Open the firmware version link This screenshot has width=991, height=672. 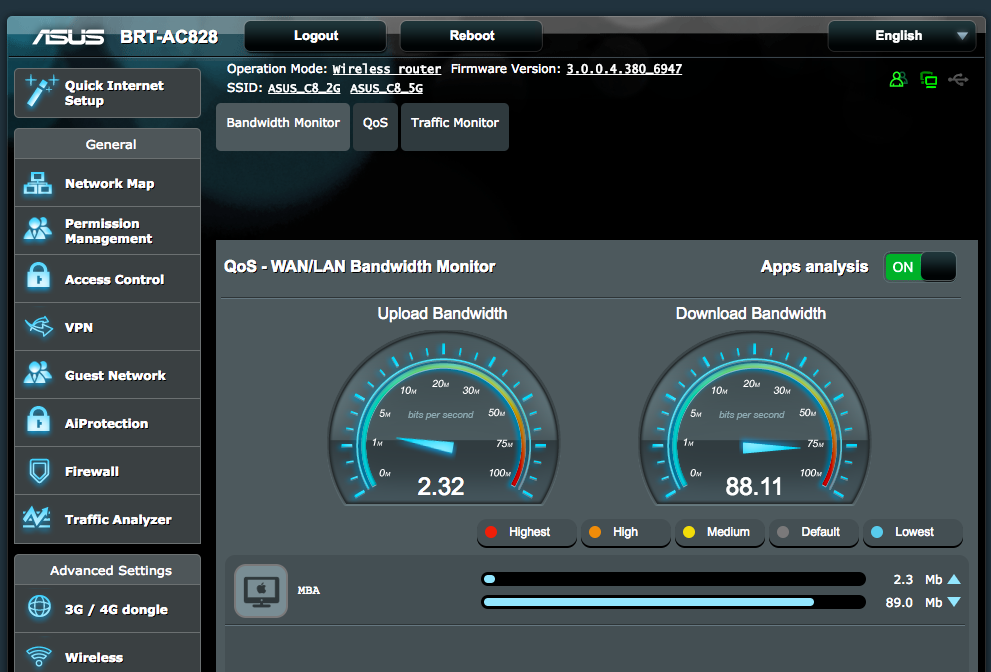click(624, 69)
